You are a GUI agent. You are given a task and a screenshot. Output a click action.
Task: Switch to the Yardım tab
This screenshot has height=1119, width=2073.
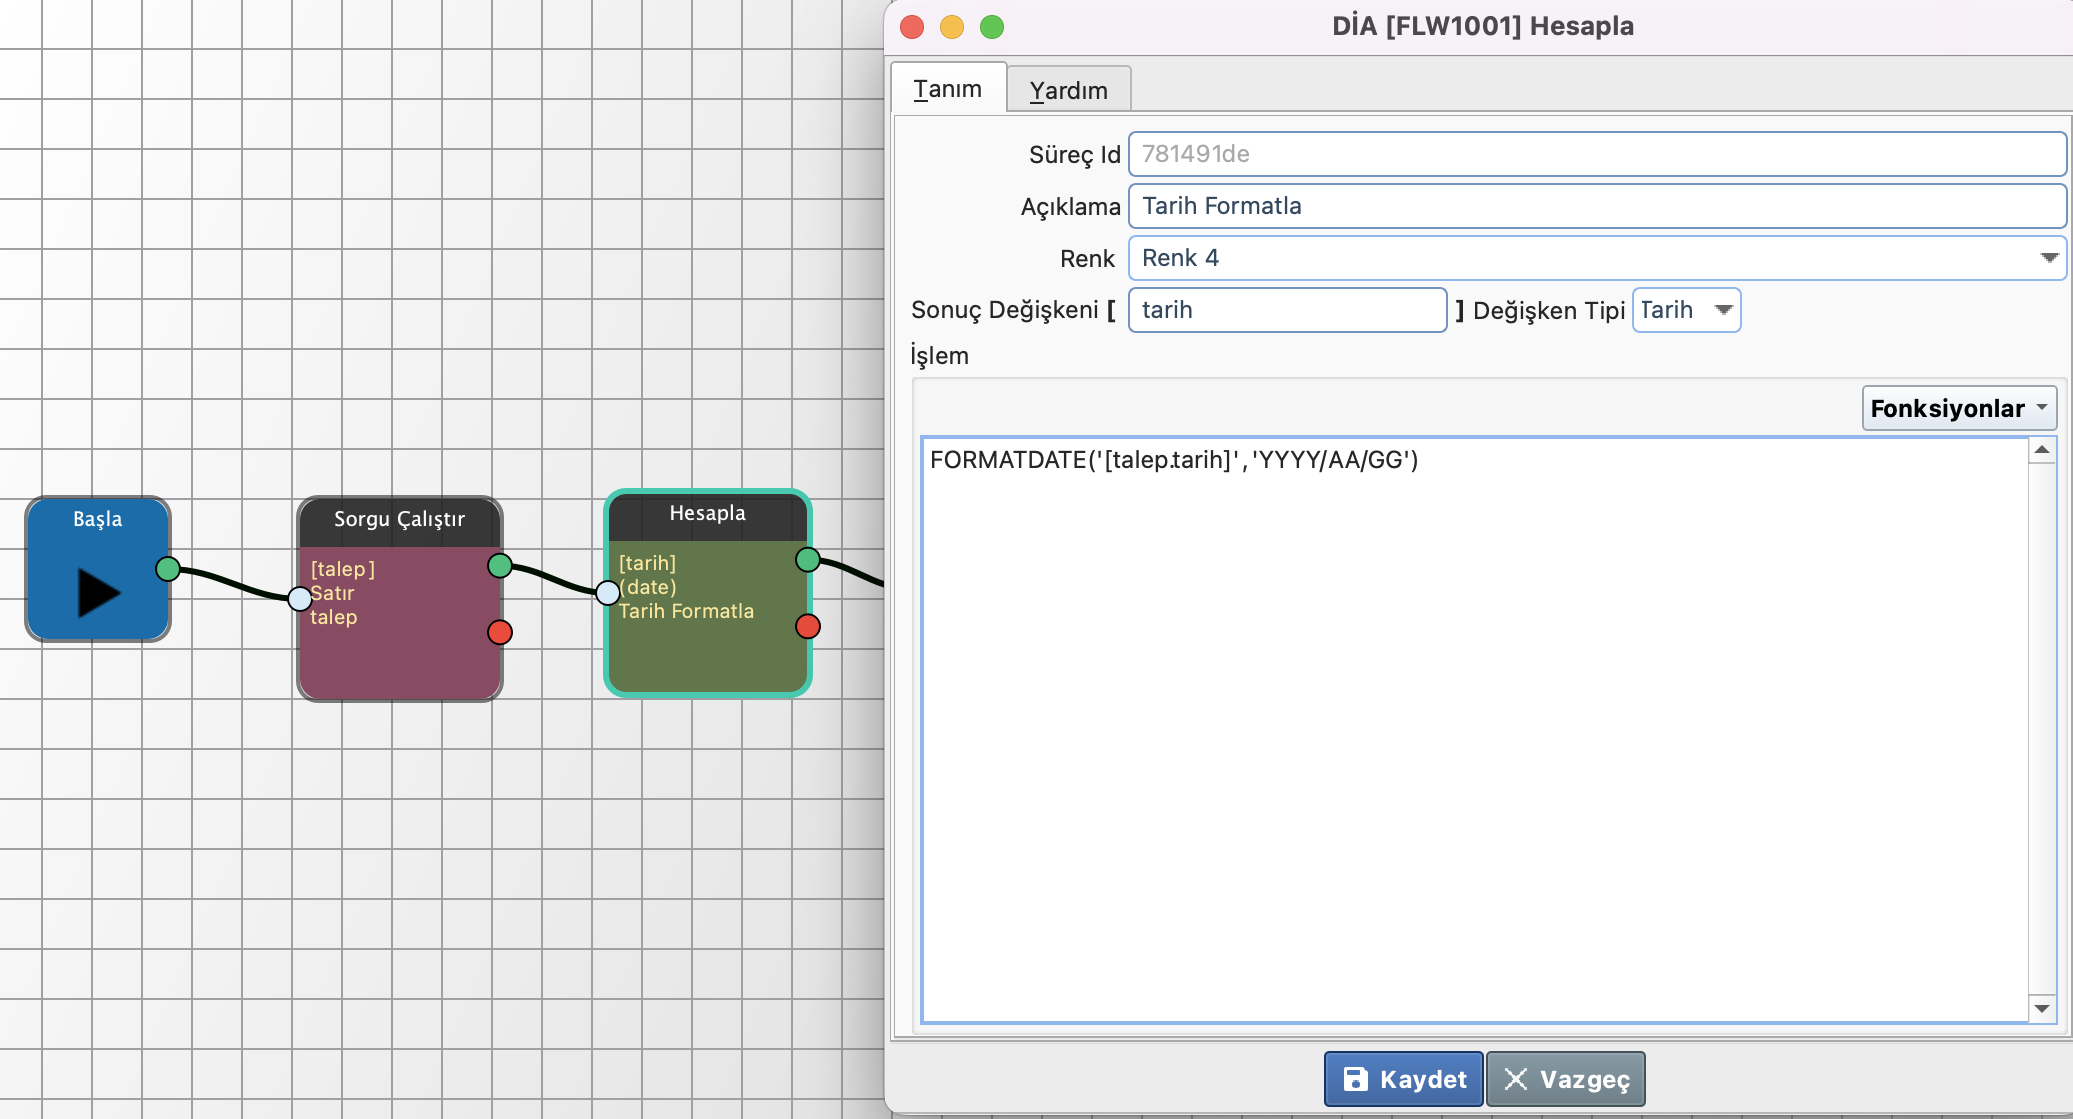coord(1068,90)
